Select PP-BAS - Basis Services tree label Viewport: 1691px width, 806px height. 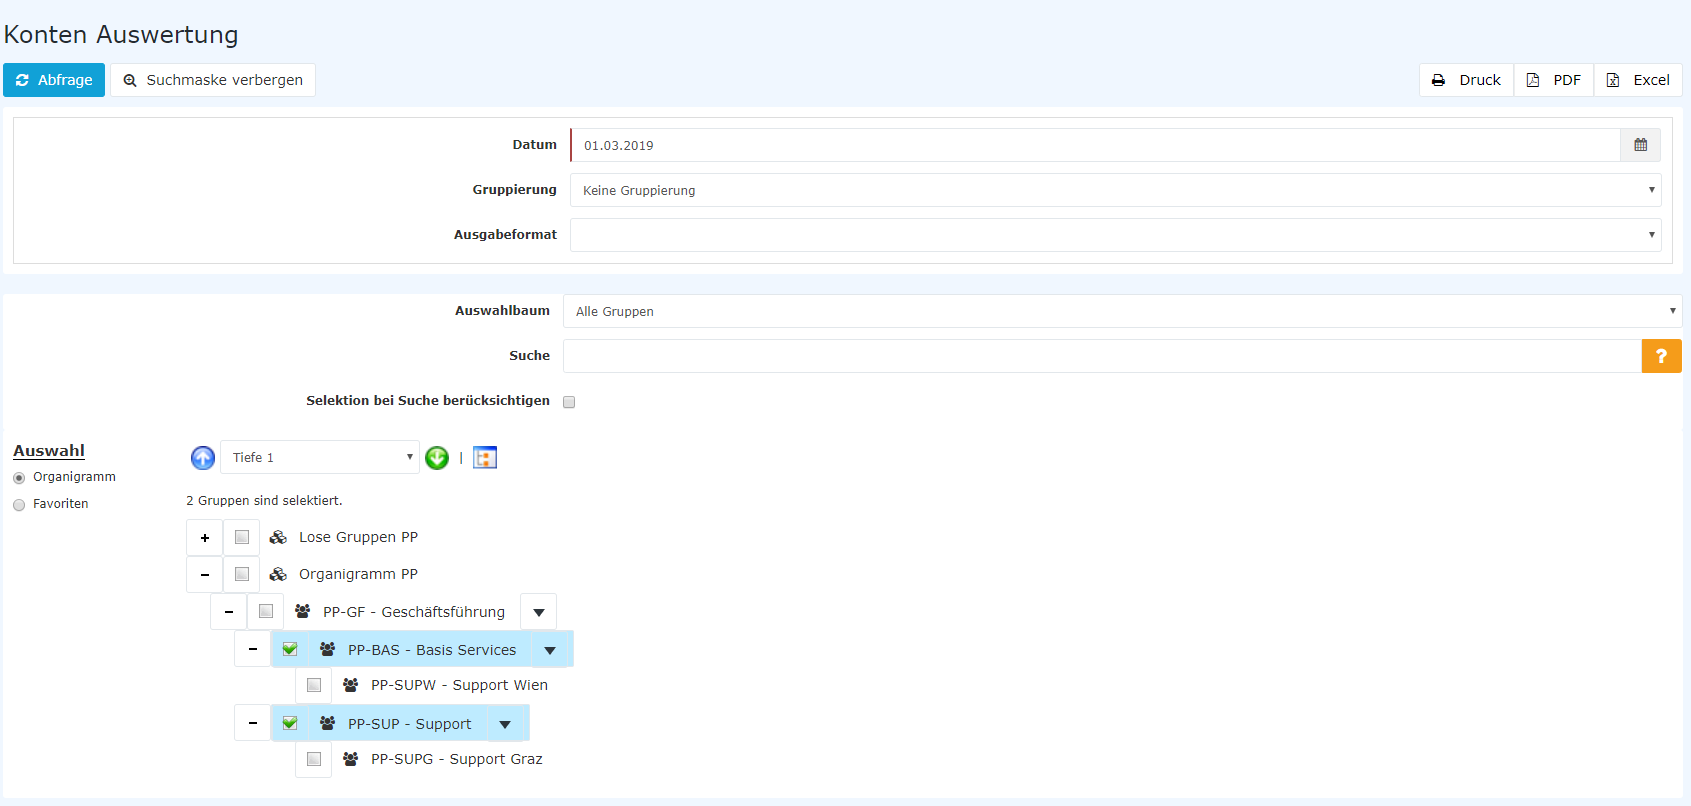(432, 650)
